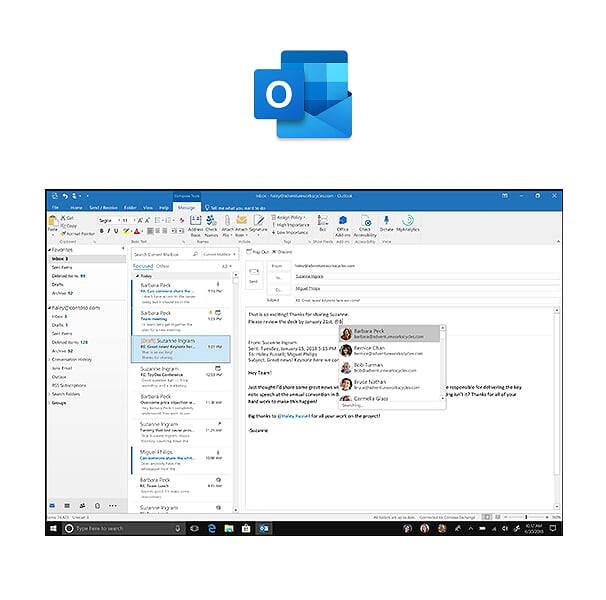Switch to Mail view in navigation bar
This screenshot has width=606, height=600.
[x=53, y=506]
